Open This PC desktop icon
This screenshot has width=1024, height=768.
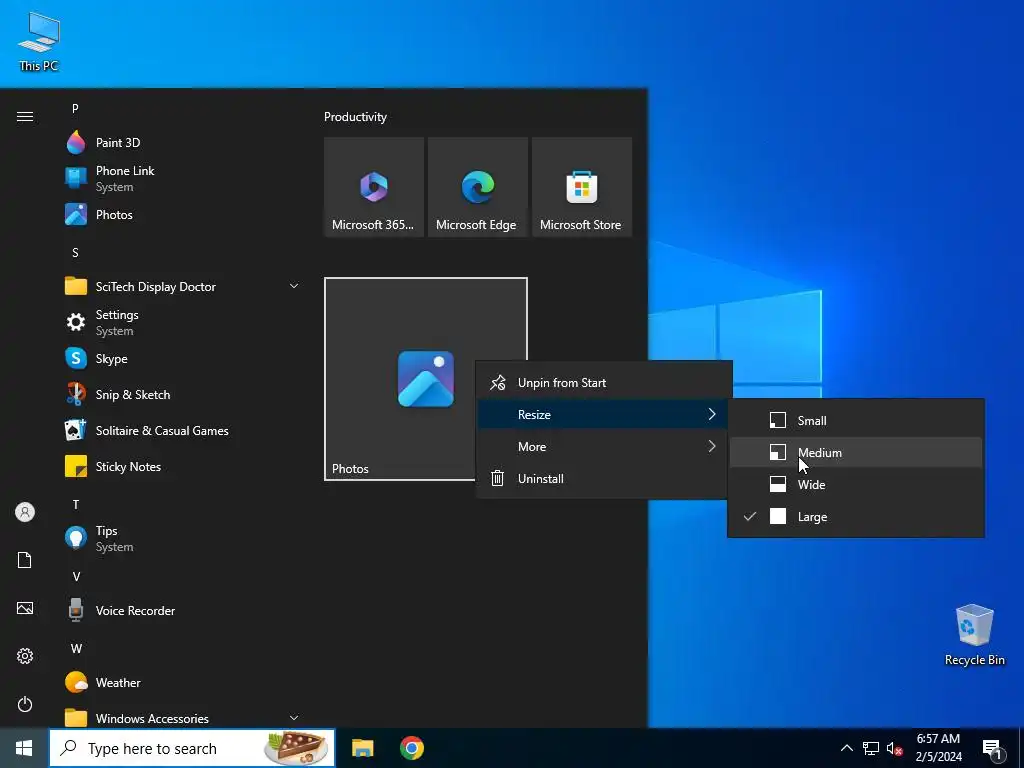click(x=39, y=42)
